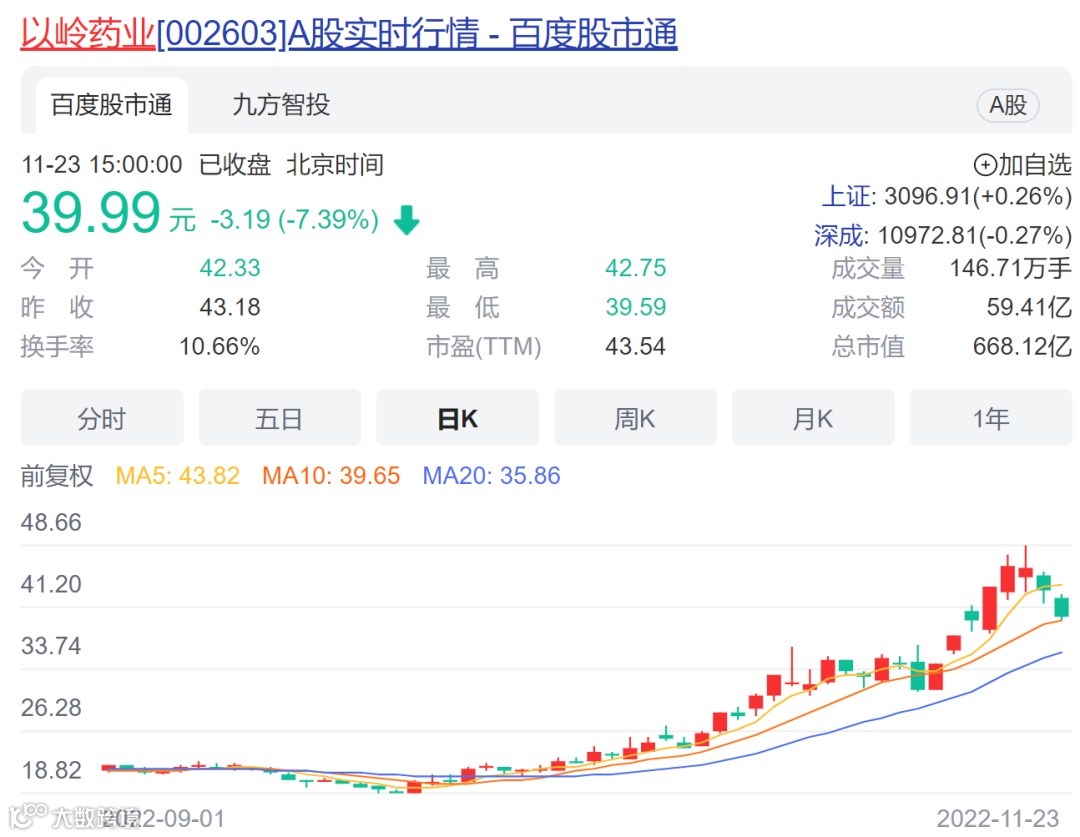Click the 换手率 value 10.66%
The width and height of the screenshot is (1080, 837).
coord(220,347)
